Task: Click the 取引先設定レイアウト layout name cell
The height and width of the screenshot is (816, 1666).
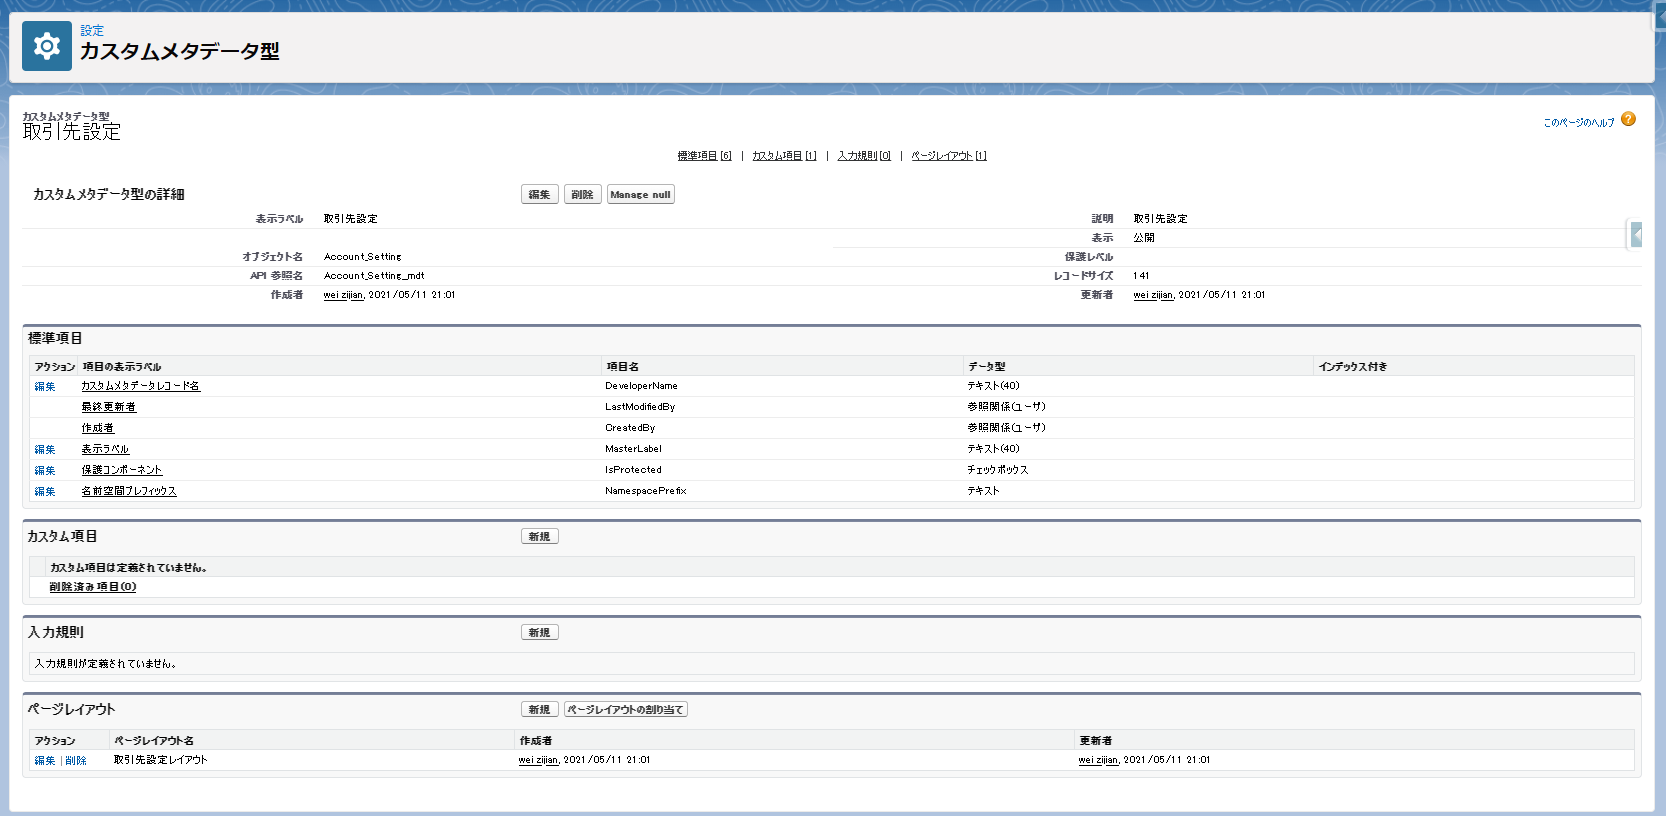Action: (x=160, y=760)
